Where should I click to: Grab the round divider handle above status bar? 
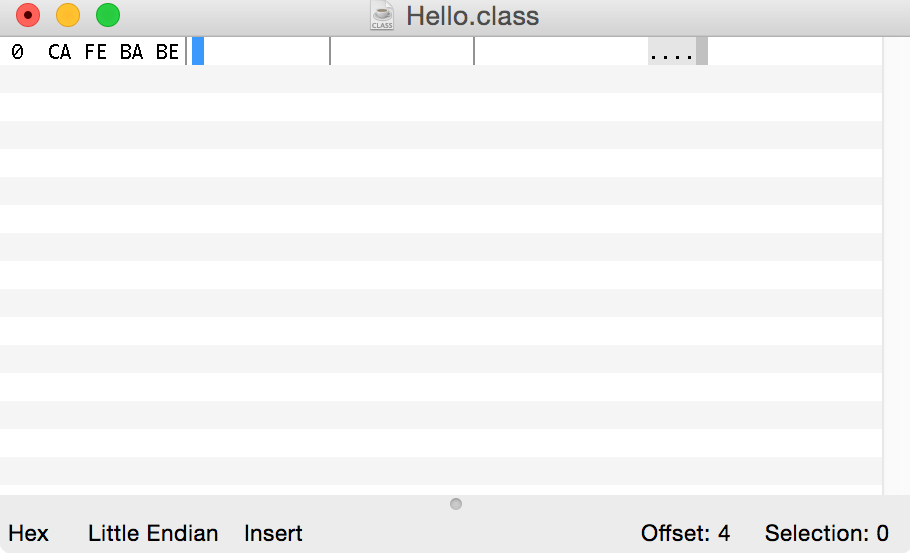click(x=456, y=504)
